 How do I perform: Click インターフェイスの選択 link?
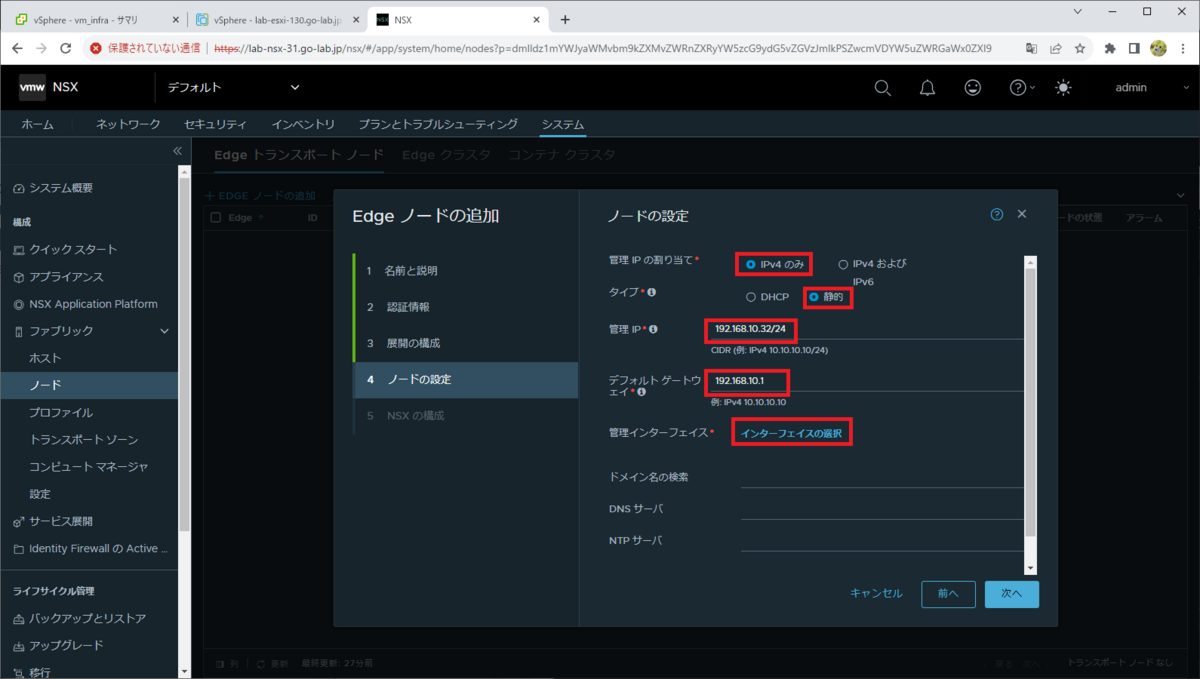tap(791, 433)
